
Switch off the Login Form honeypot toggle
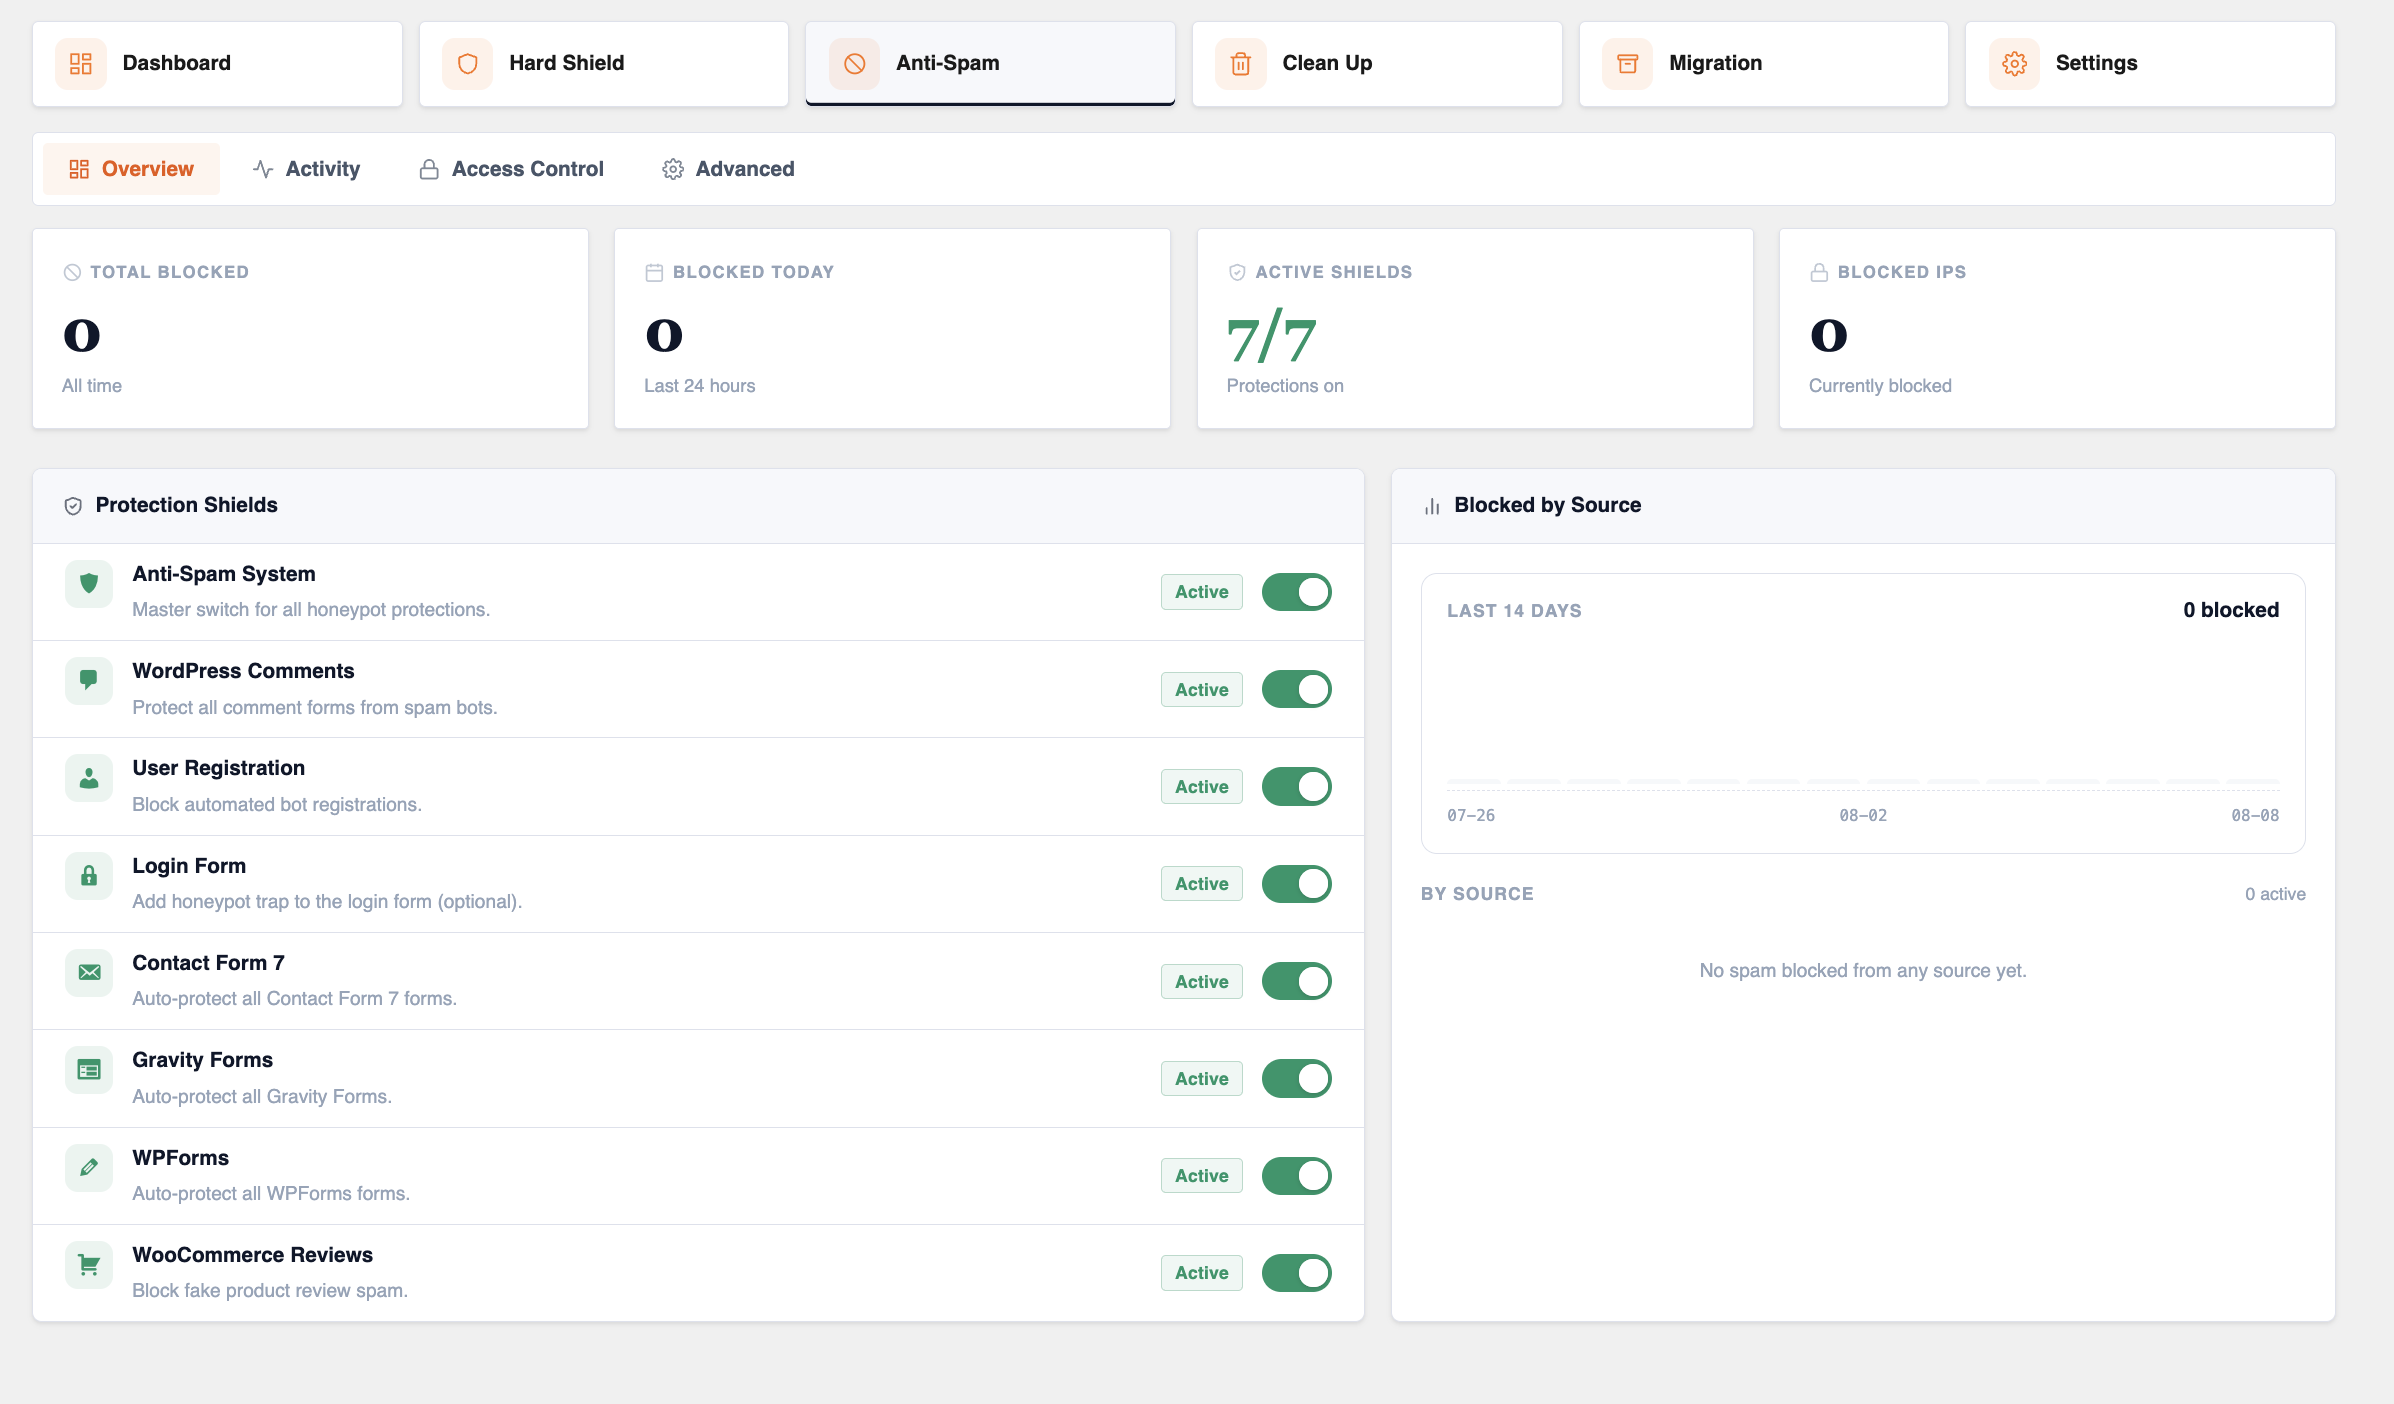coord(1296,884)
